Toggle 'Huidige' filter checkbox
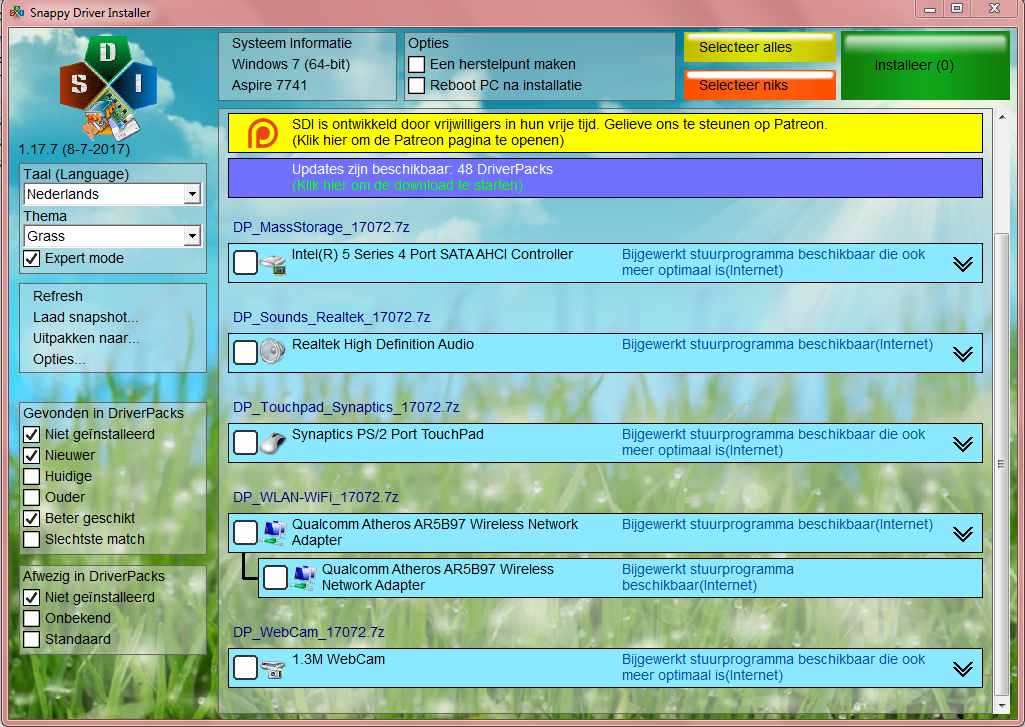 tap(31, 476)
